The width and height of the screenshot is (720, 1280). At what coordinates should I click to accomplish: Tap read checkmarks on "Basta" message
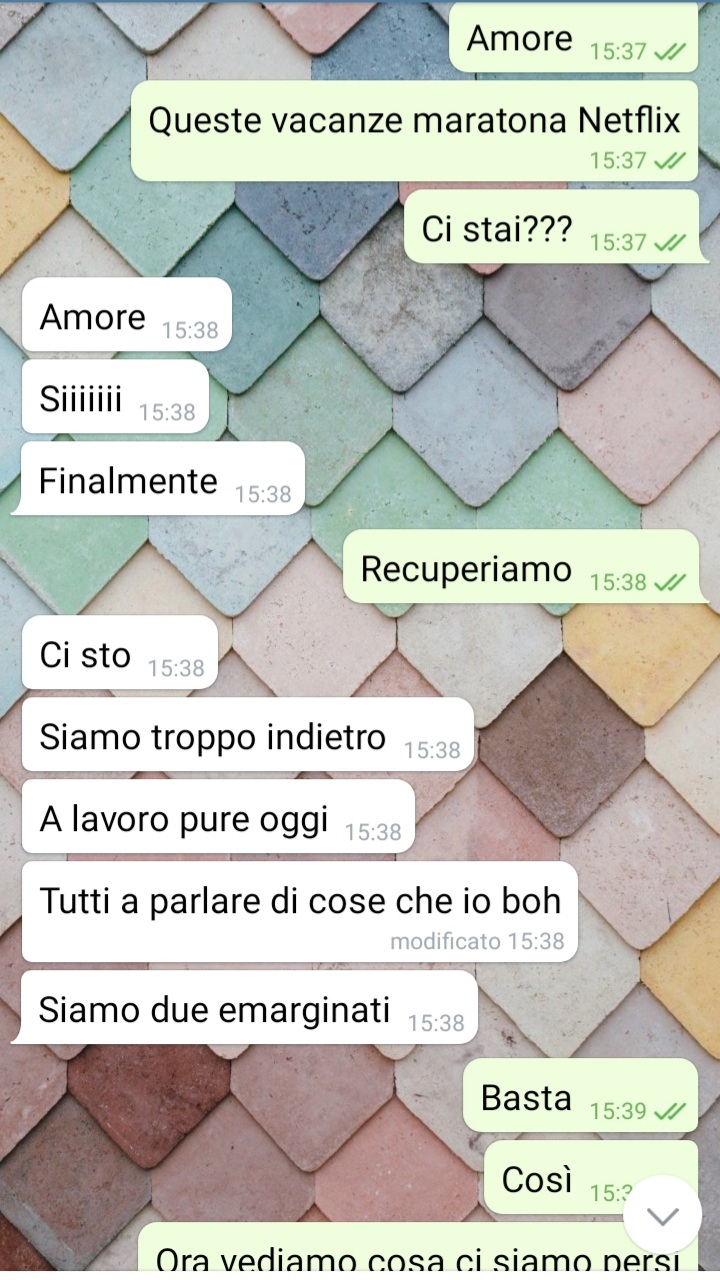coord(669,1110)
